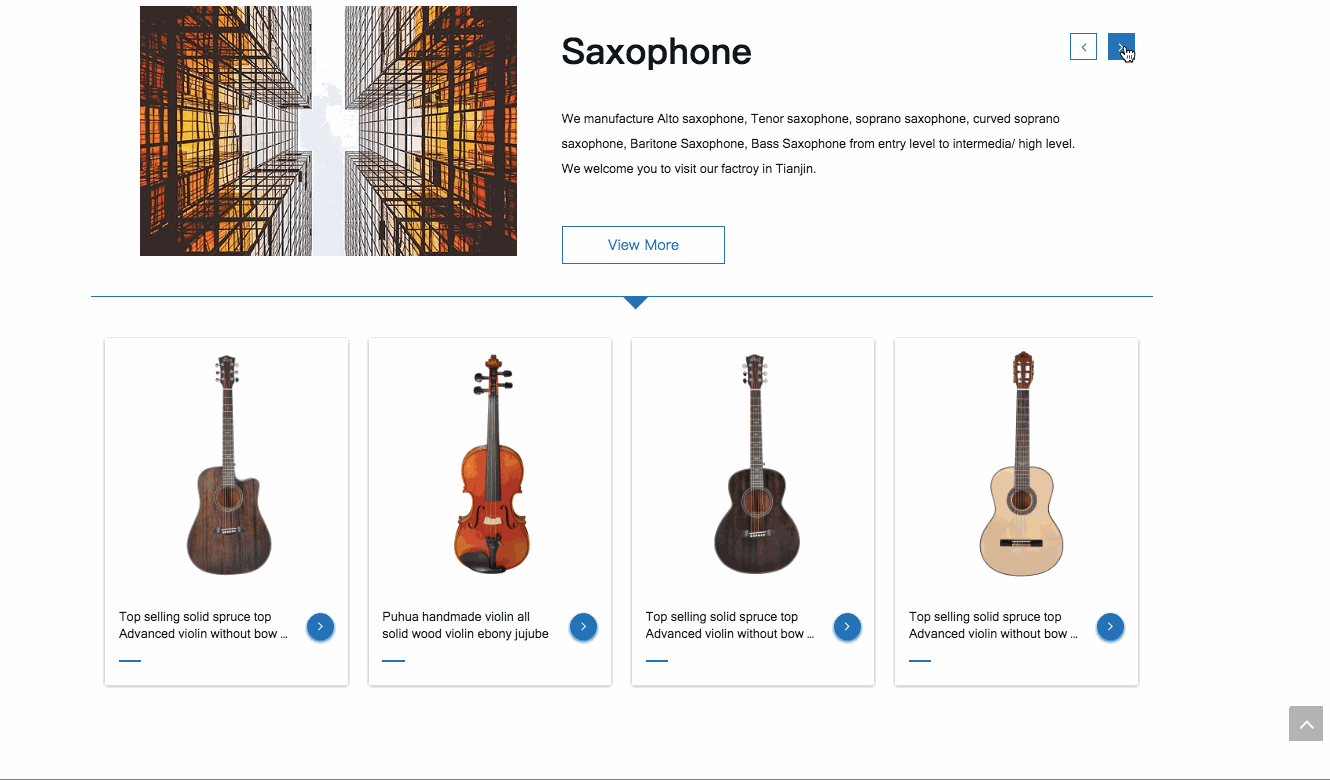Open arrow button on cutaway guitar card

[320, 627]
